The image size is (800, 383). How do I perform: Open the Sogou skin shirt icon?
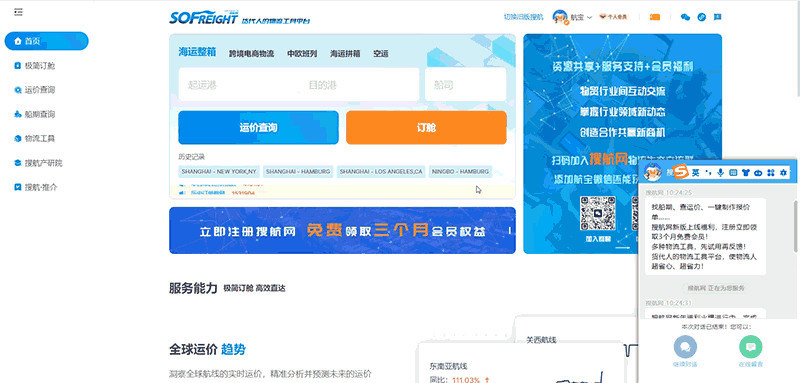746,173
